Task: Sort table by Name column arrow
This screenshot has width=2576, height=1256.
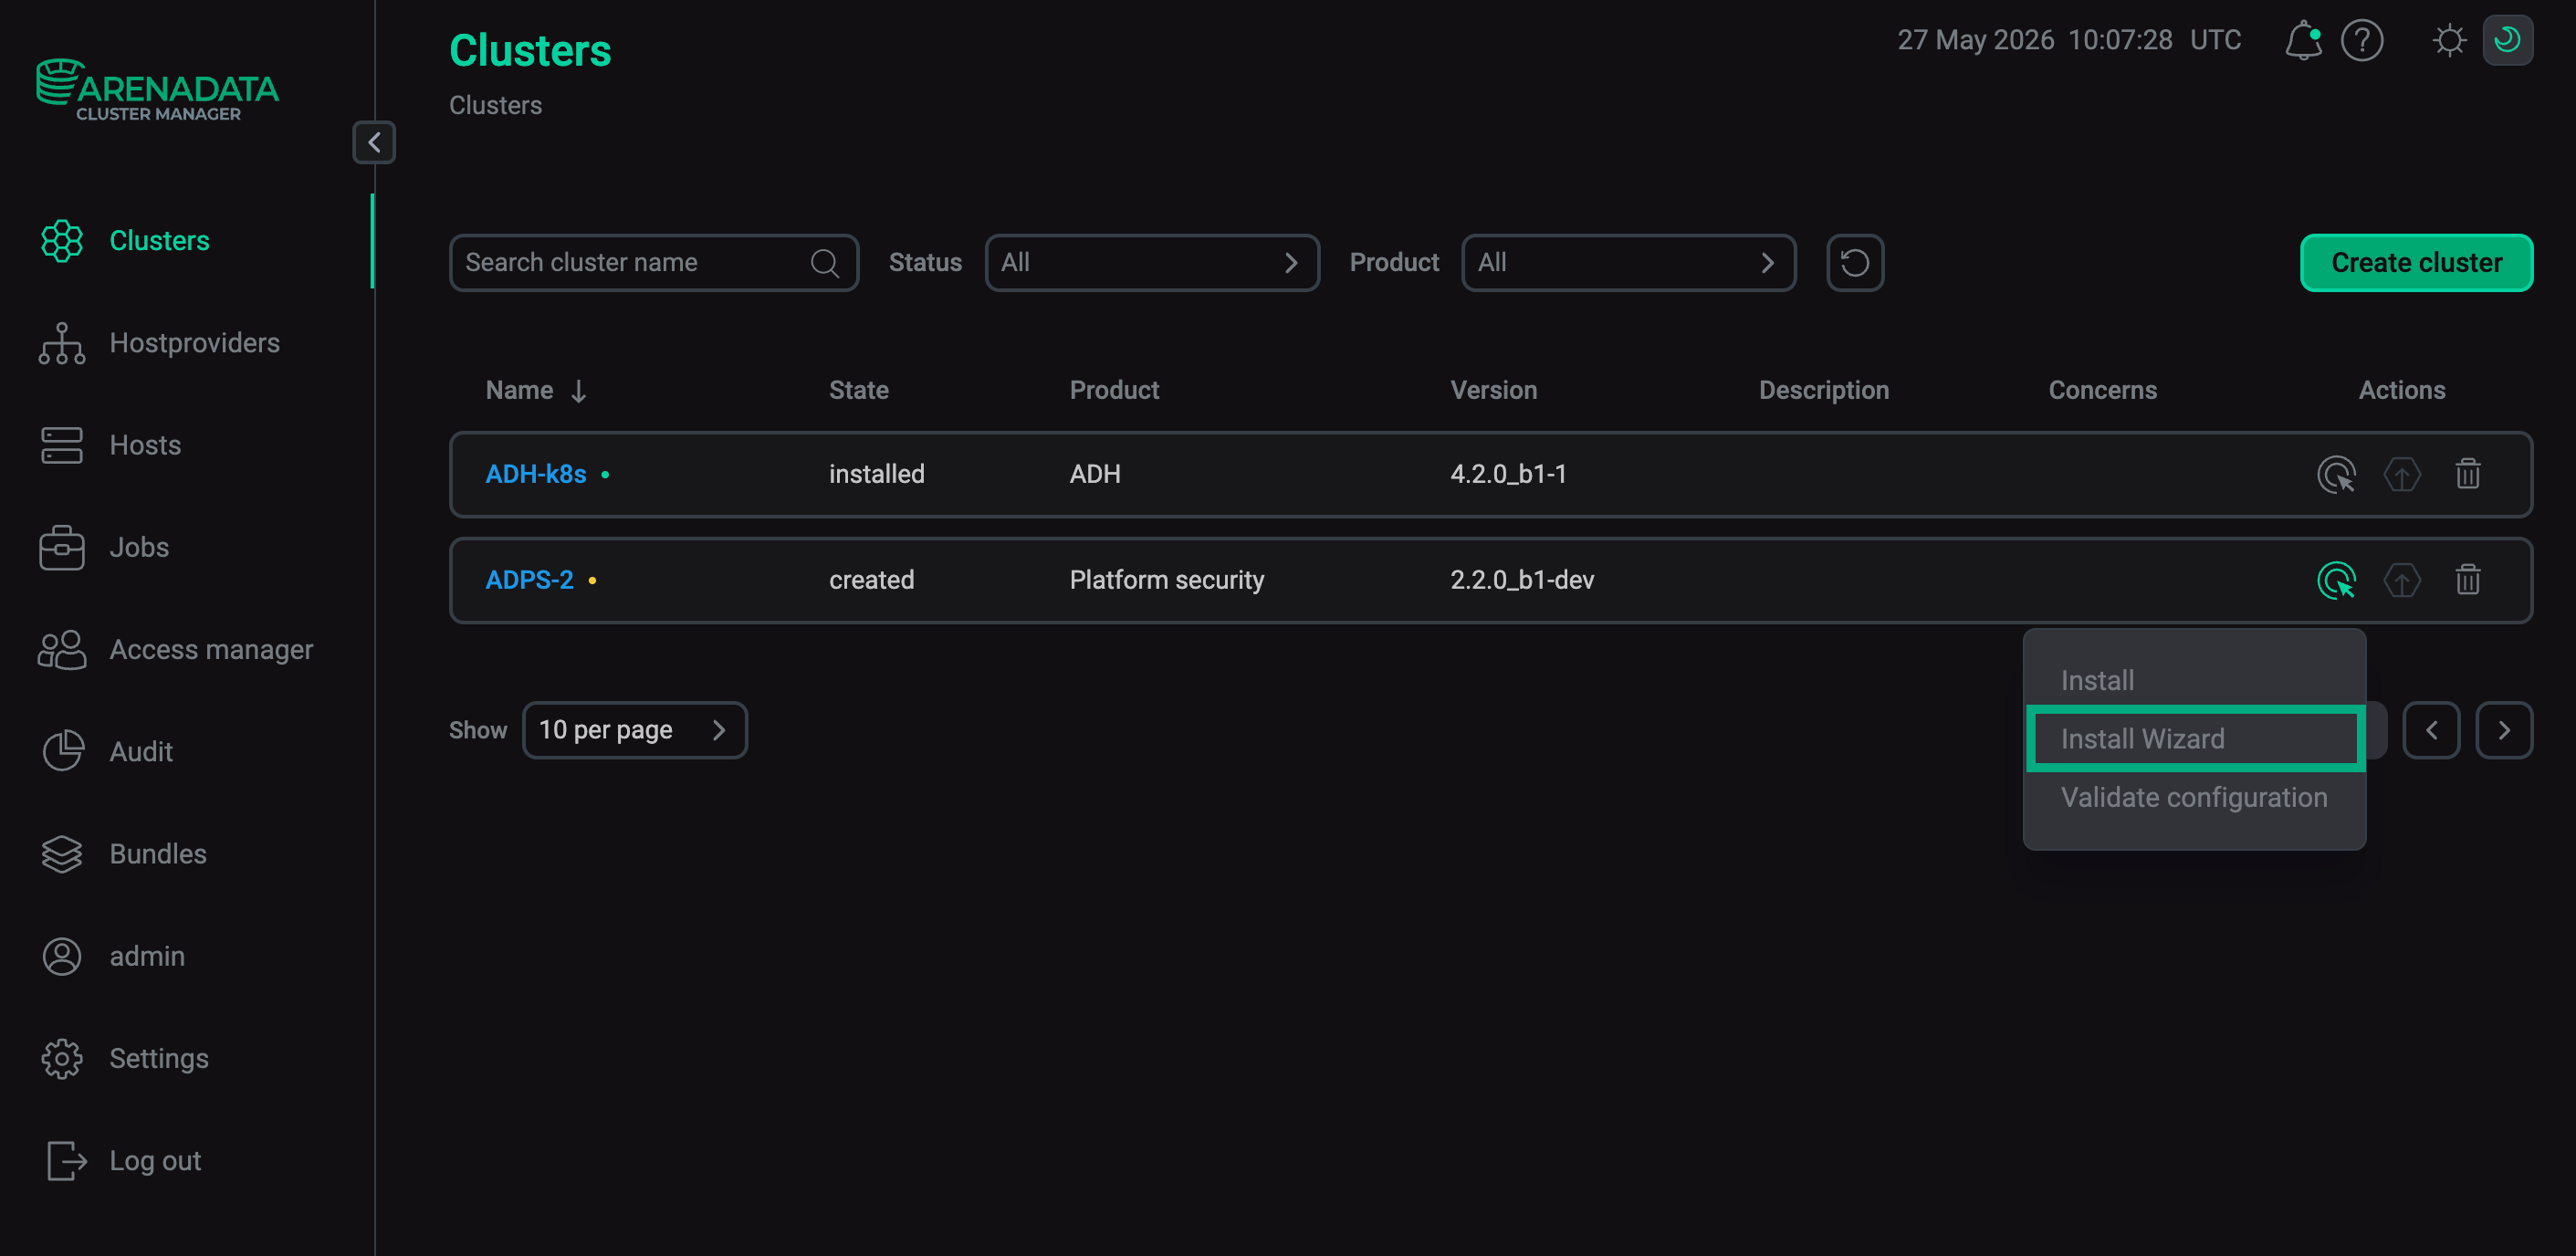Action: point(578,391)
